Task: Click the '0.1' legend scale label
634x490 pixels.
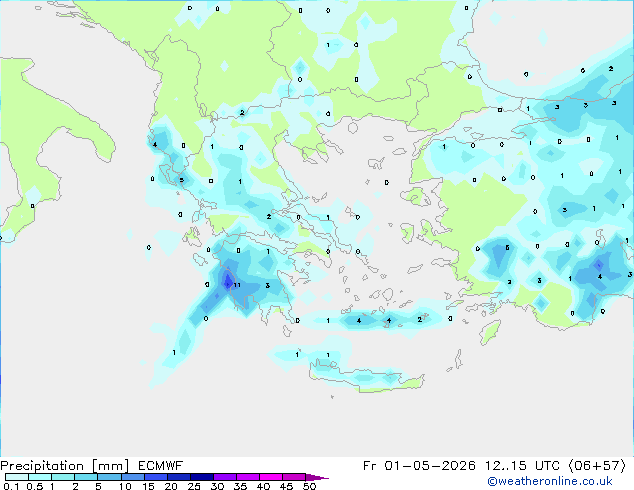Action: [11, 486]
